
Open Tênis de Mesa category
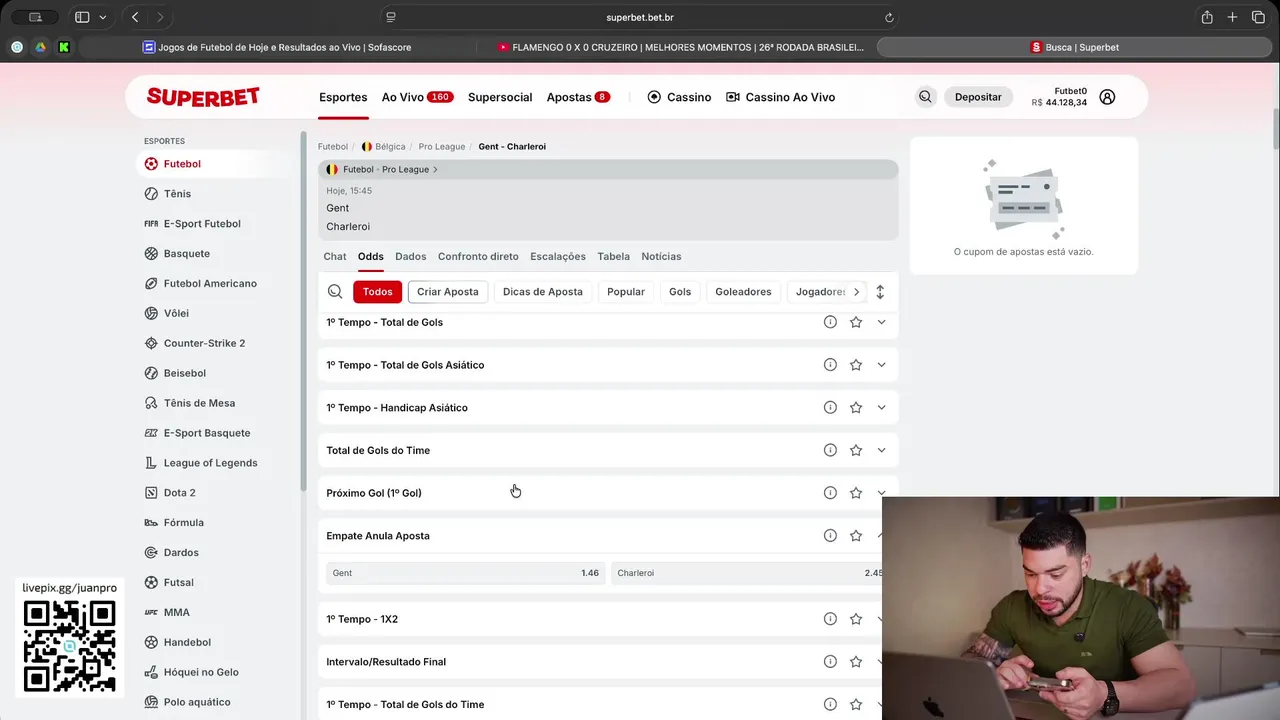(189, 403)
